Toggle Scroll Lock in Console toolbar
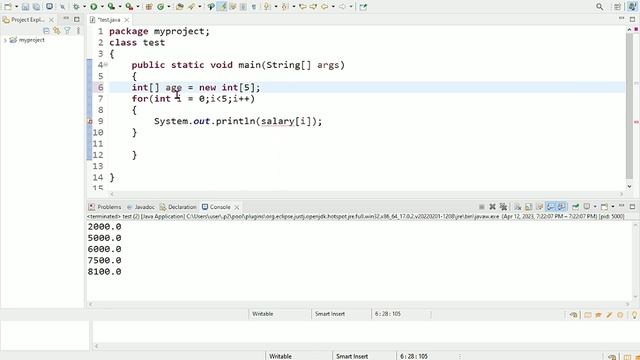This screenshot has width=640, height=360. point(529,207)
